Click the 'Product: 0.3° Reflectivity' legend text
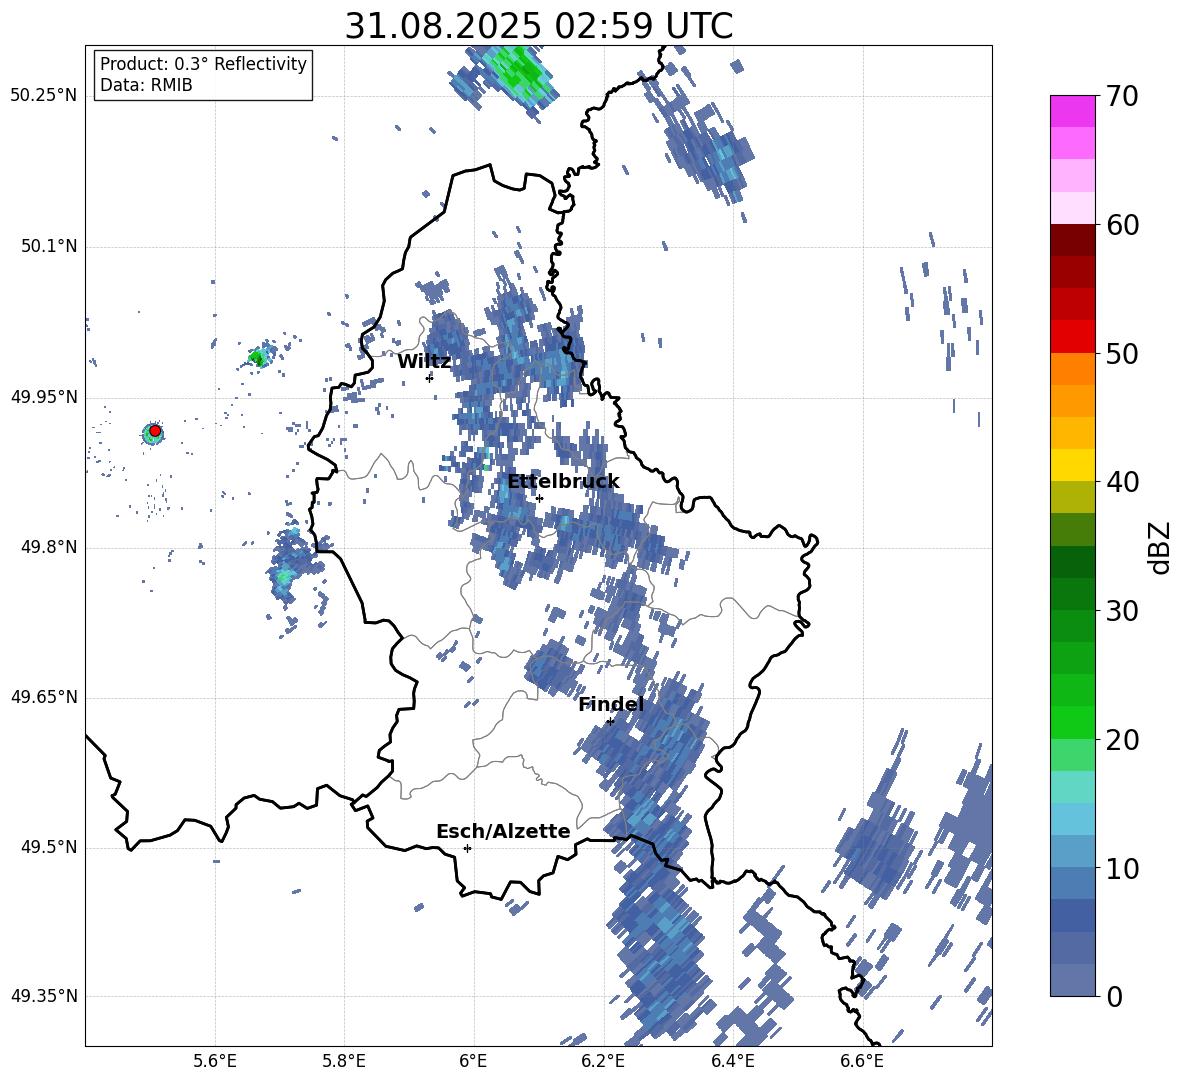The image size is (1184, 1081). 203,64
